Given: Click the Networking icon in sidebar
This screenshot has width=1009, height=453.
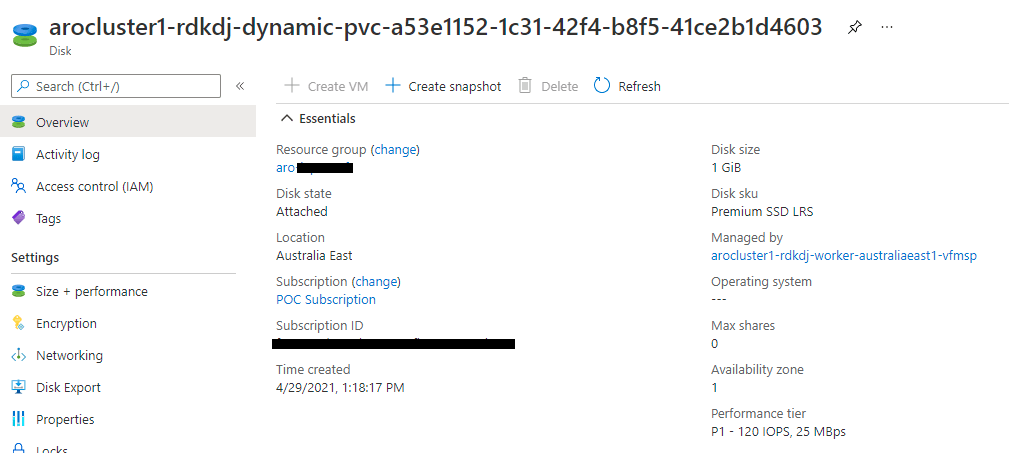Looking at the screenshot, I should click(18, 355).
